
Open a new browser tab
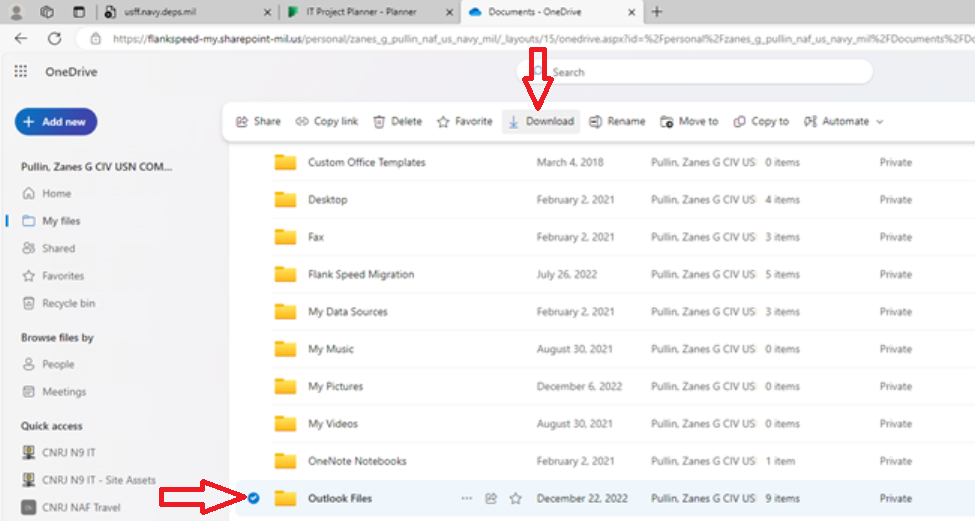(x=657, y=12)
